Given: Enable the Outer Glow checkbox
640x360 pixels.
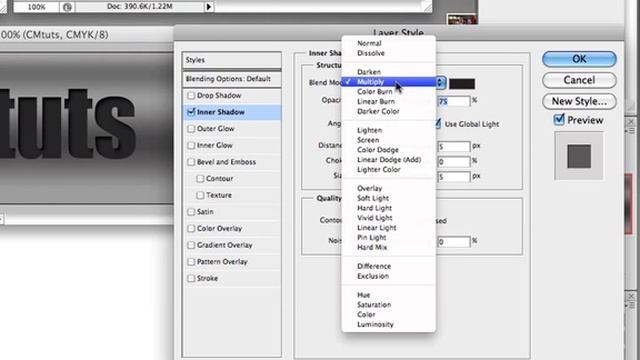Looking at the screenshot, I should pos(191,129).
